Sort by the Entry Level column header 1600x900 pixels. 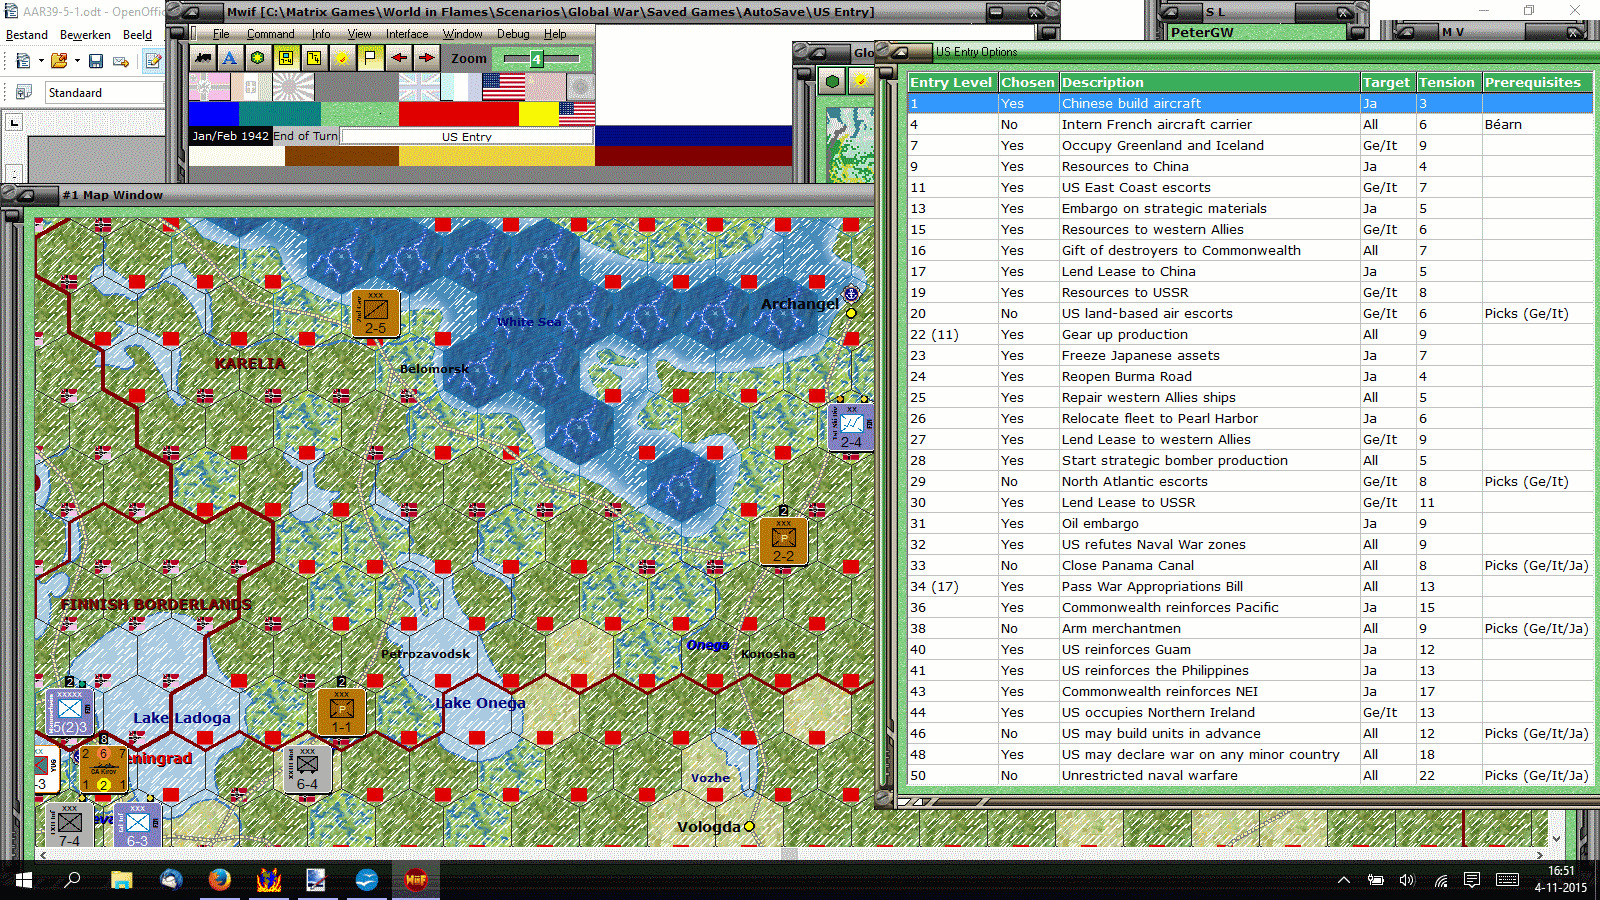pos(951,82)
